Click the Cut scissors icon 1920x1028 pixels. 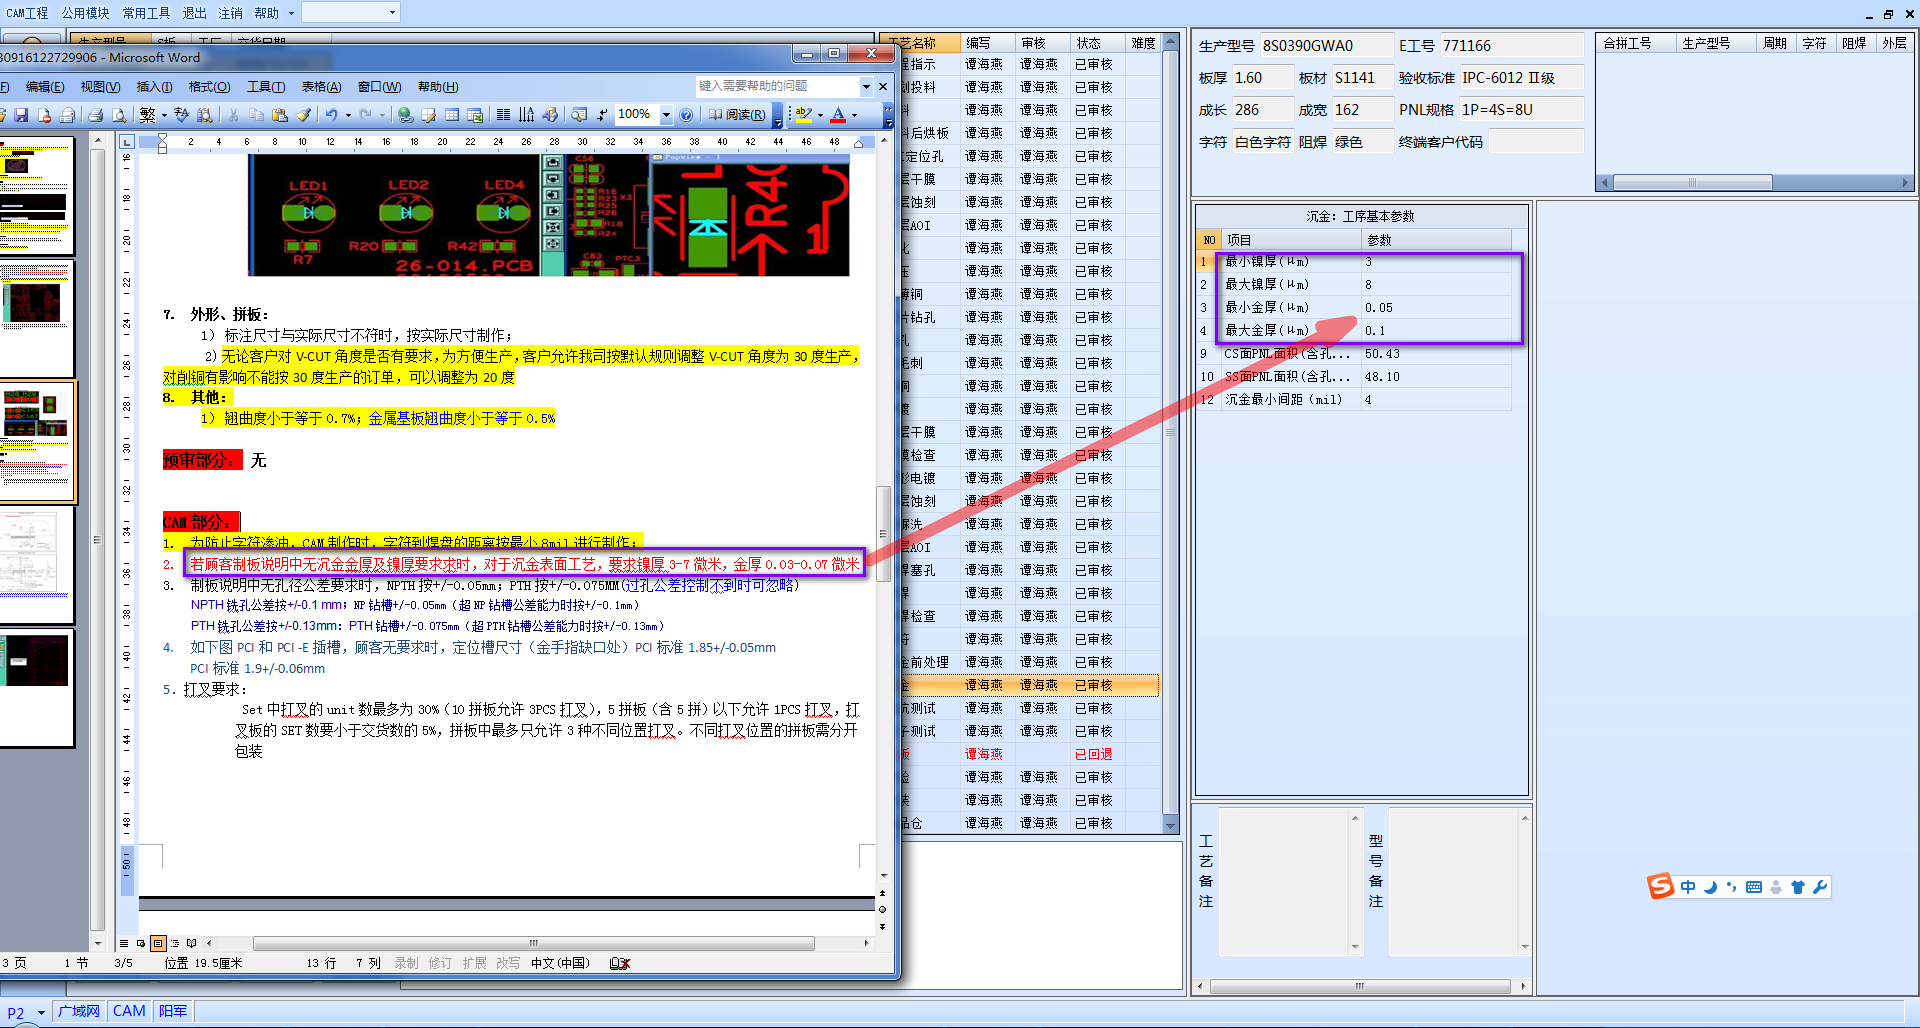[233, 115]
